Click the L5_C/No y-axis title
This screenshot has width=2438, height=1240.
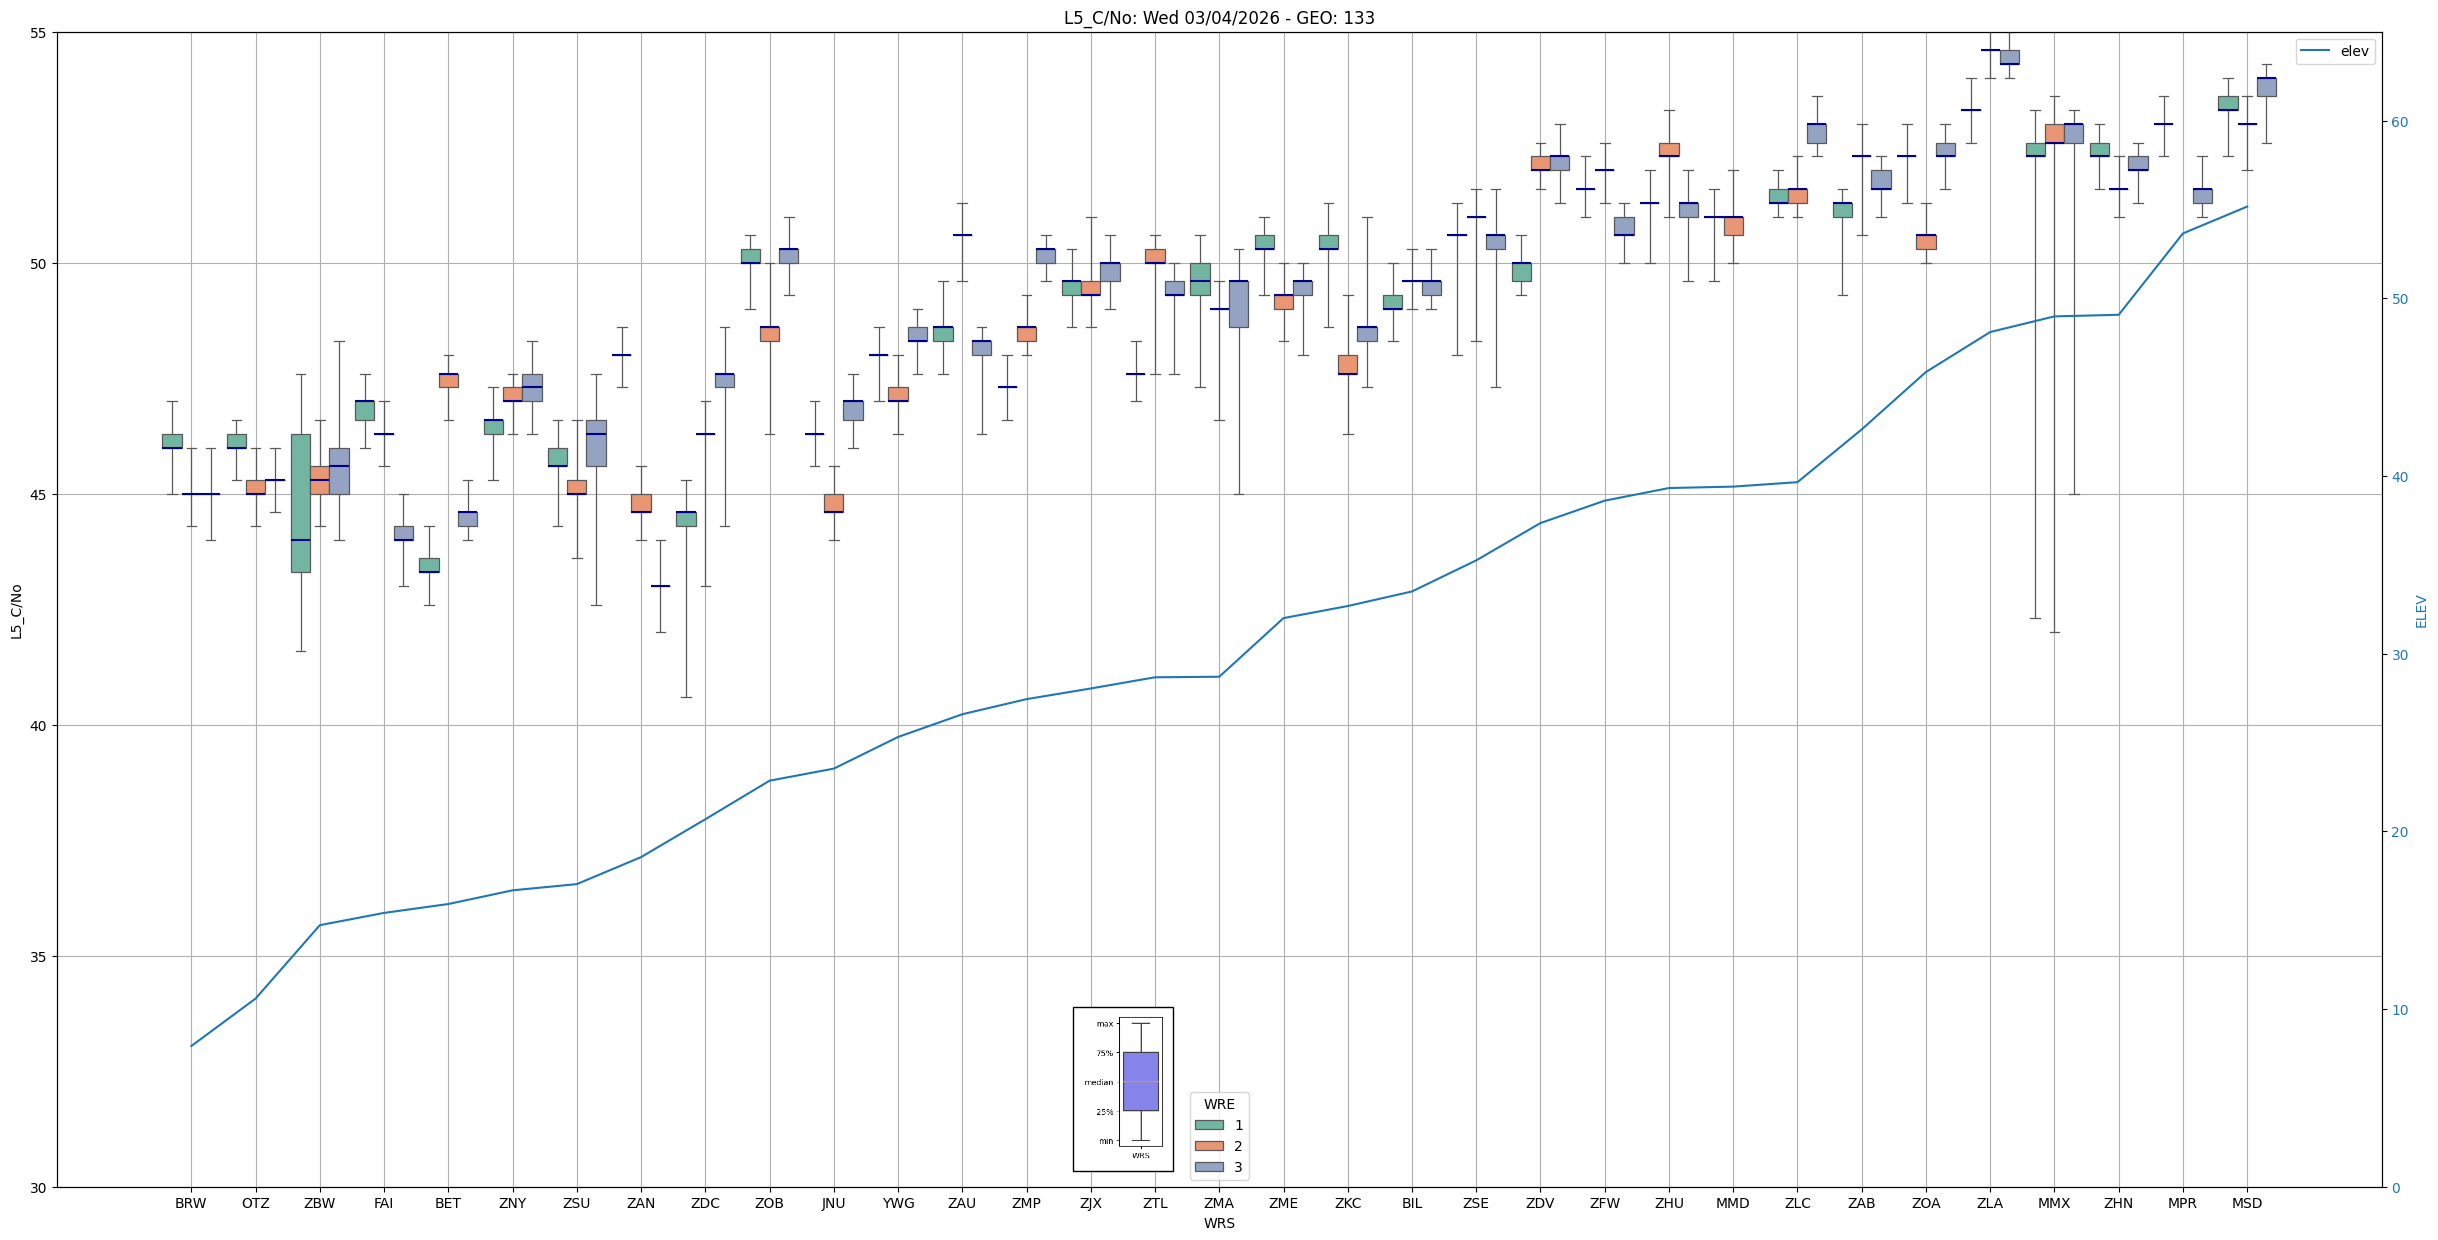16,611
